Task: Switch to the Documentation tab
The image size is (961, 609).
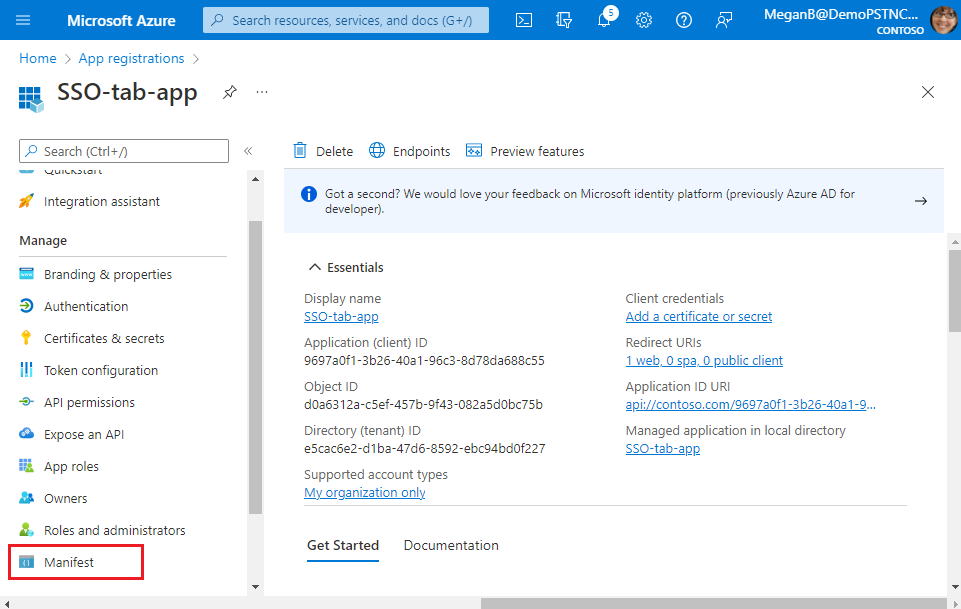Action: point(451,545)
